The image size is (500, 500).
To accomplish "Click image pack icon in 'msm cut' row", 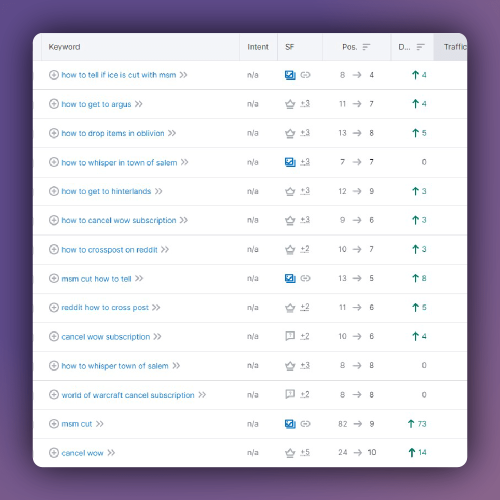I will click(x=290, y=424).
